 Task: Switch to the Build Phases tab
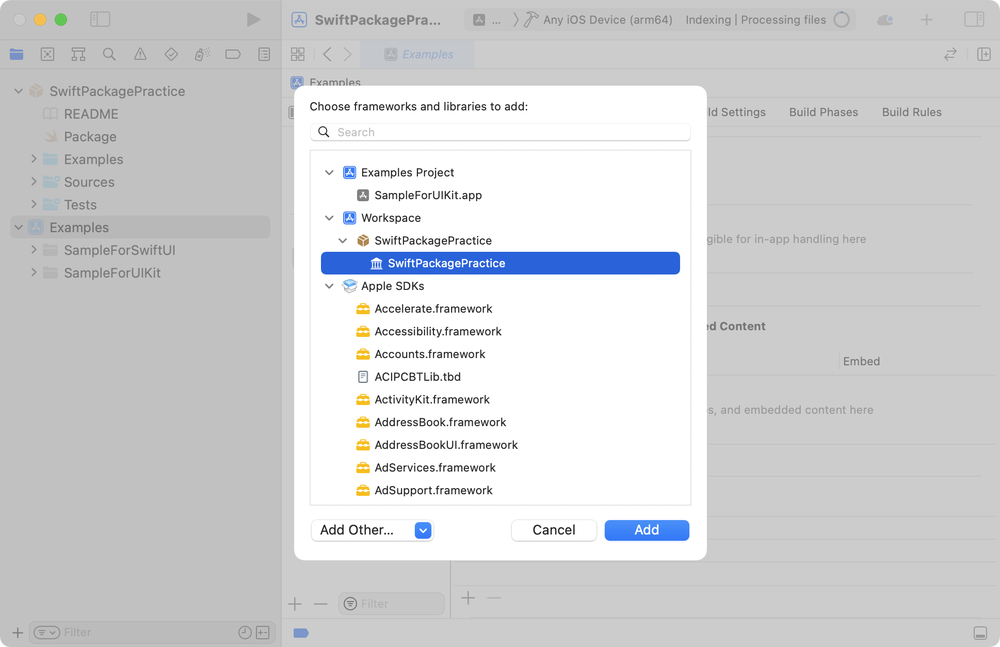(x=823, y=112)
